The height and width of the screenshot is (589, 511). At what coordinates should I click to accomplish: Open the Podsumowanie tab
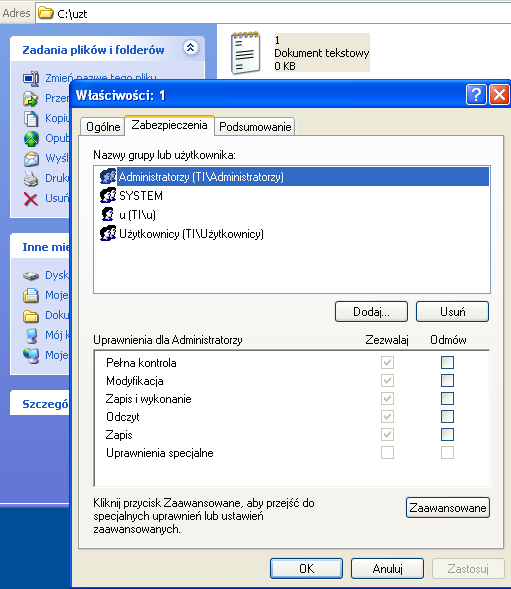[x=255, y=127]
